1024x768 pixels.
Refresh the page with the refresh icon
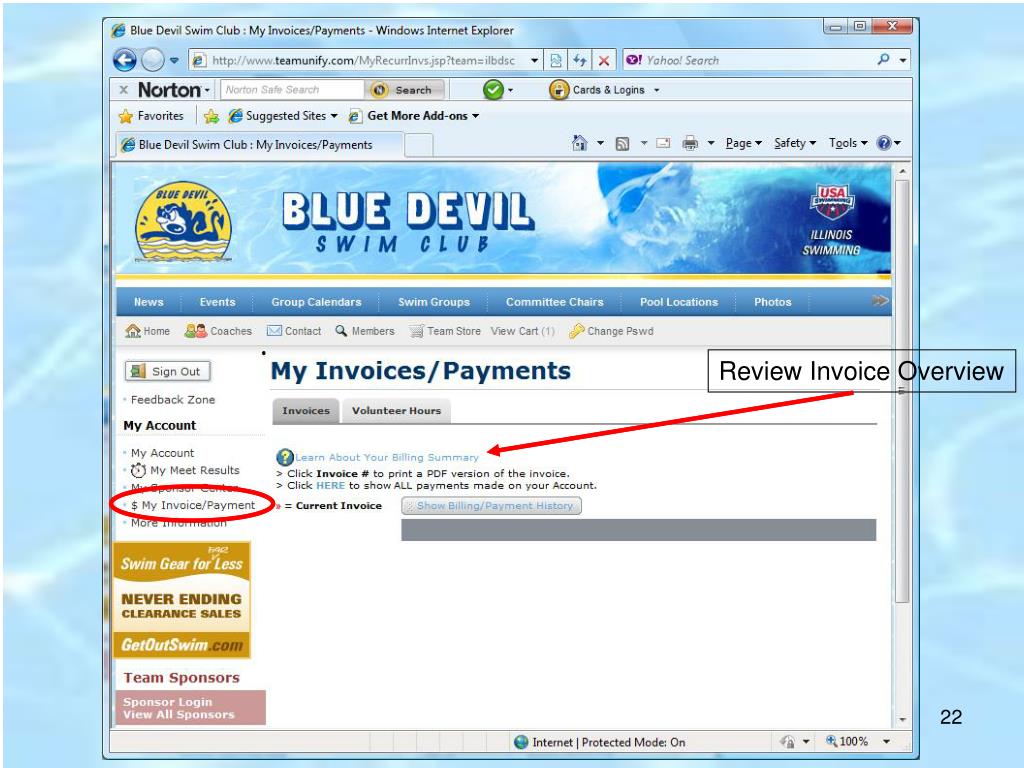tap(579, 61)
